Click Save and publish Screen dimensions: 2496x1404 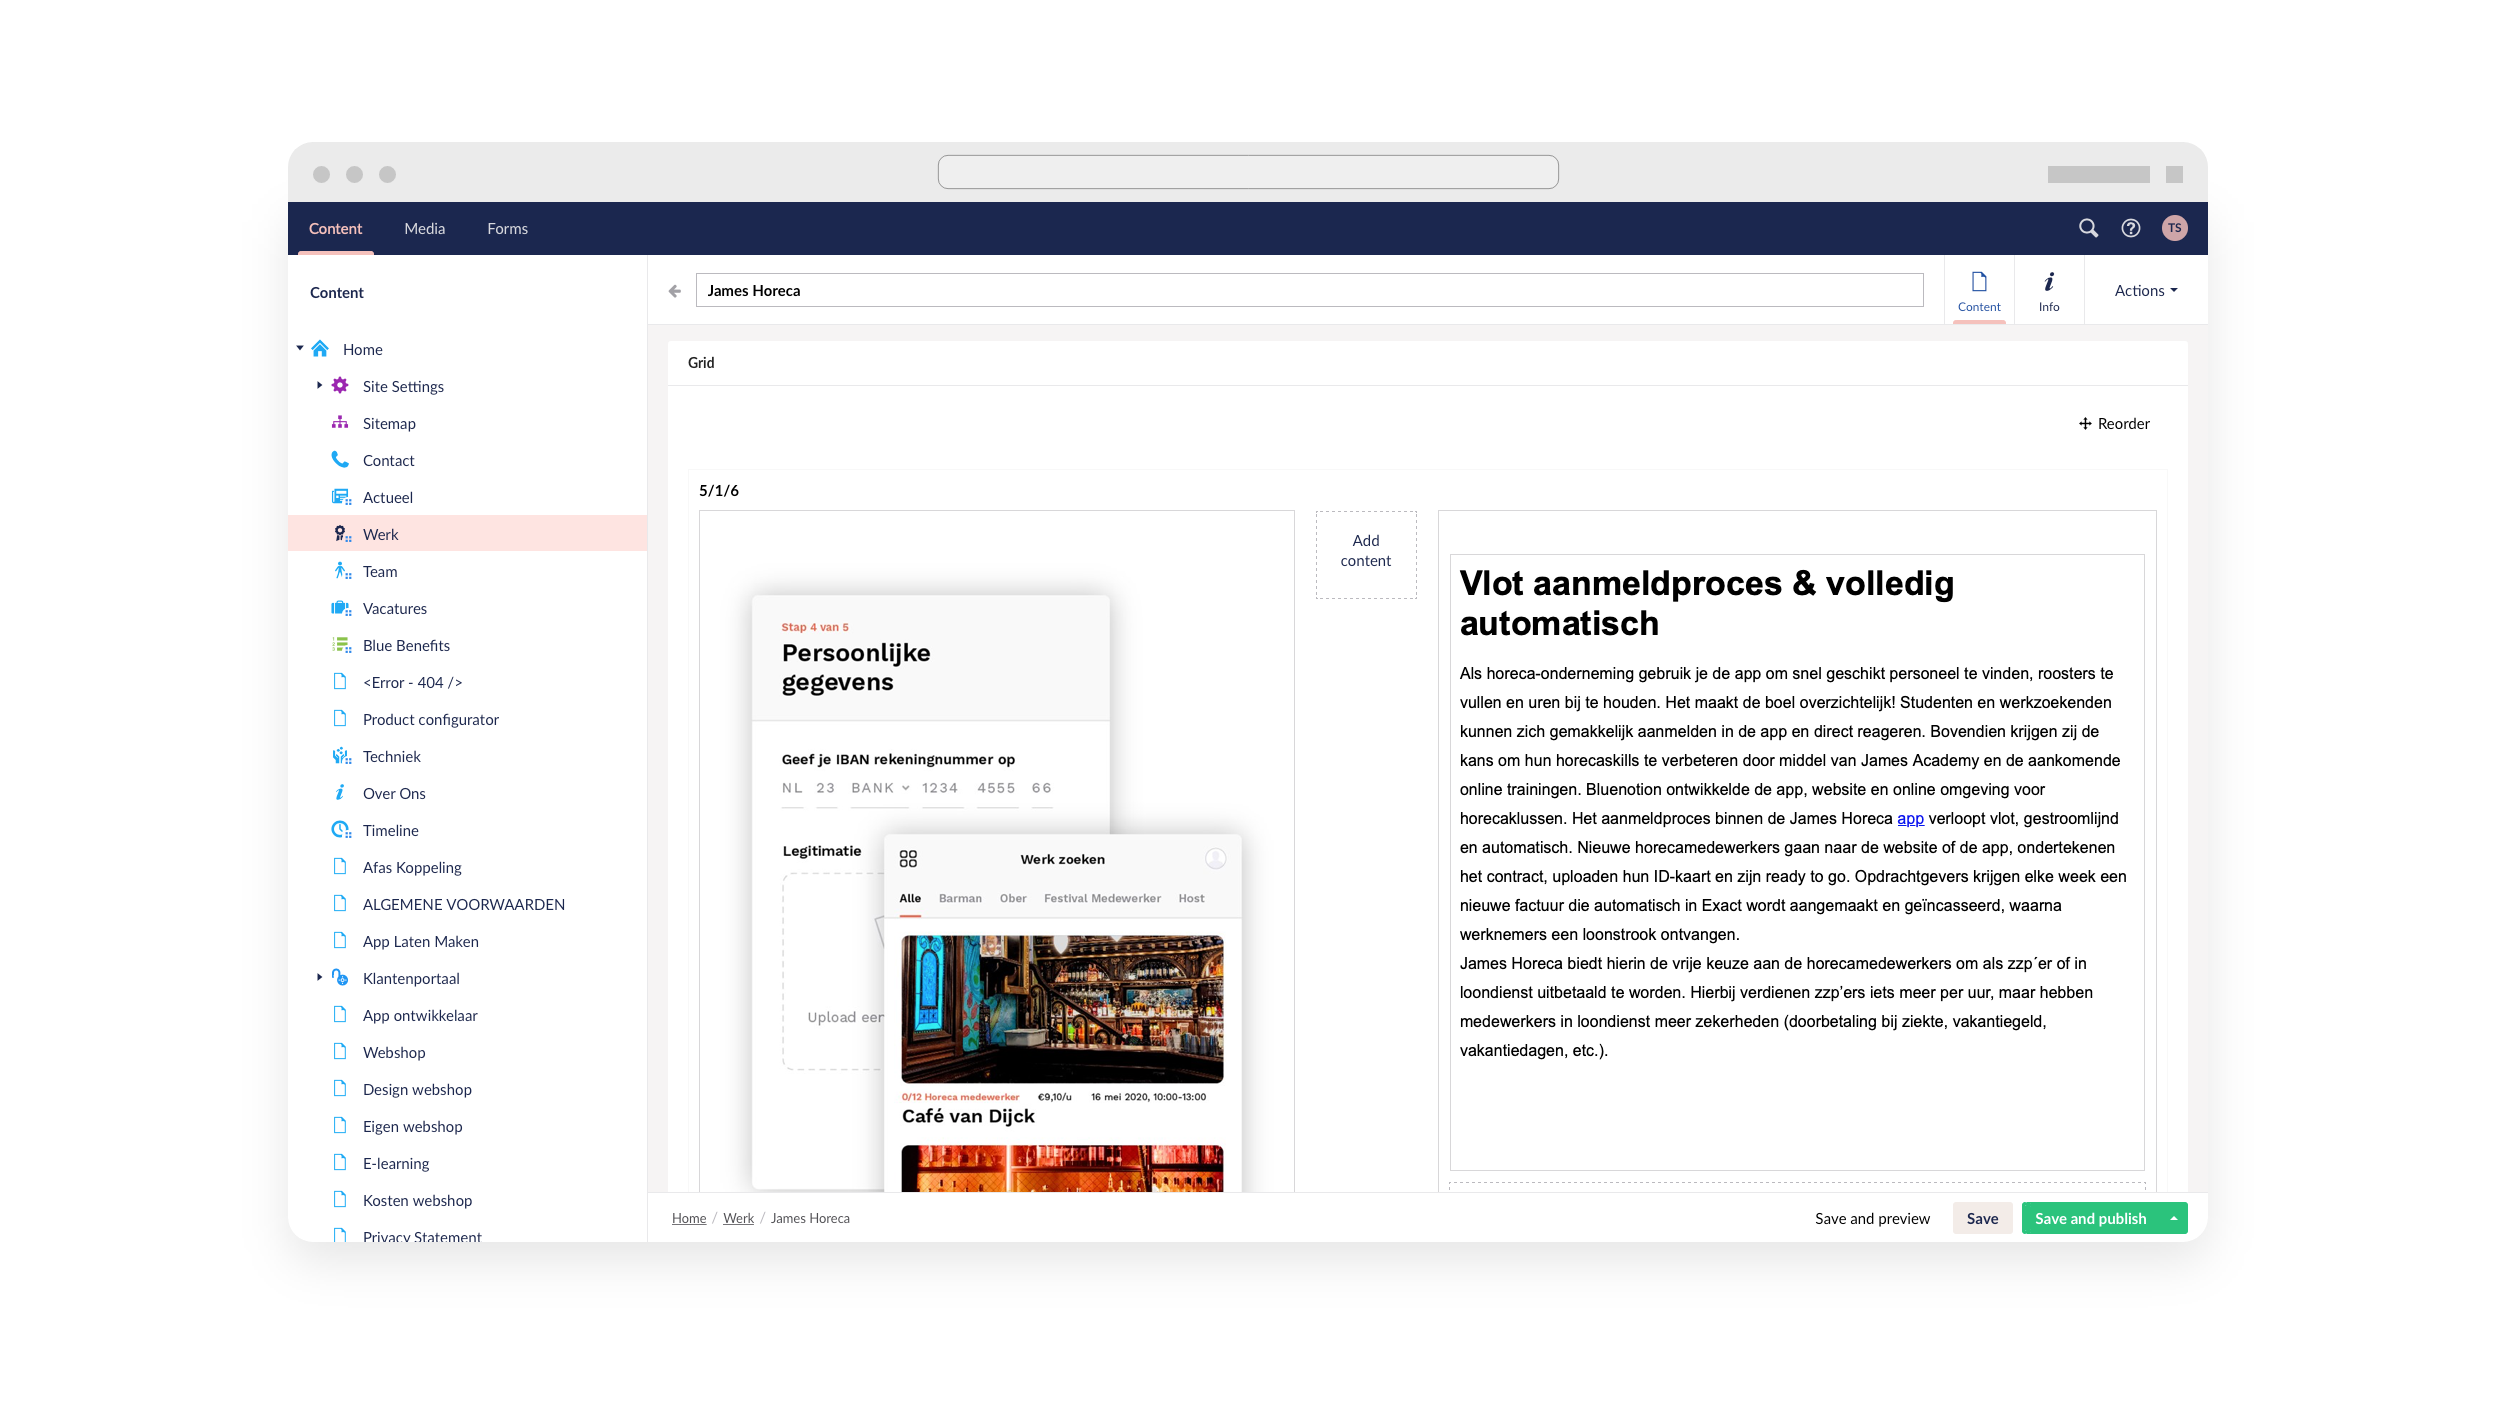coord(2090,1218)
